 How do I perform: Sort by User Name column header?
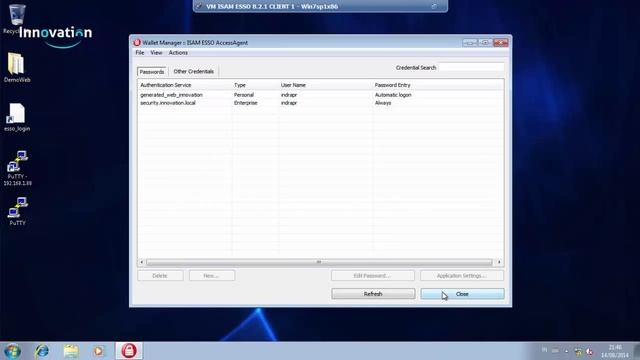326,85
